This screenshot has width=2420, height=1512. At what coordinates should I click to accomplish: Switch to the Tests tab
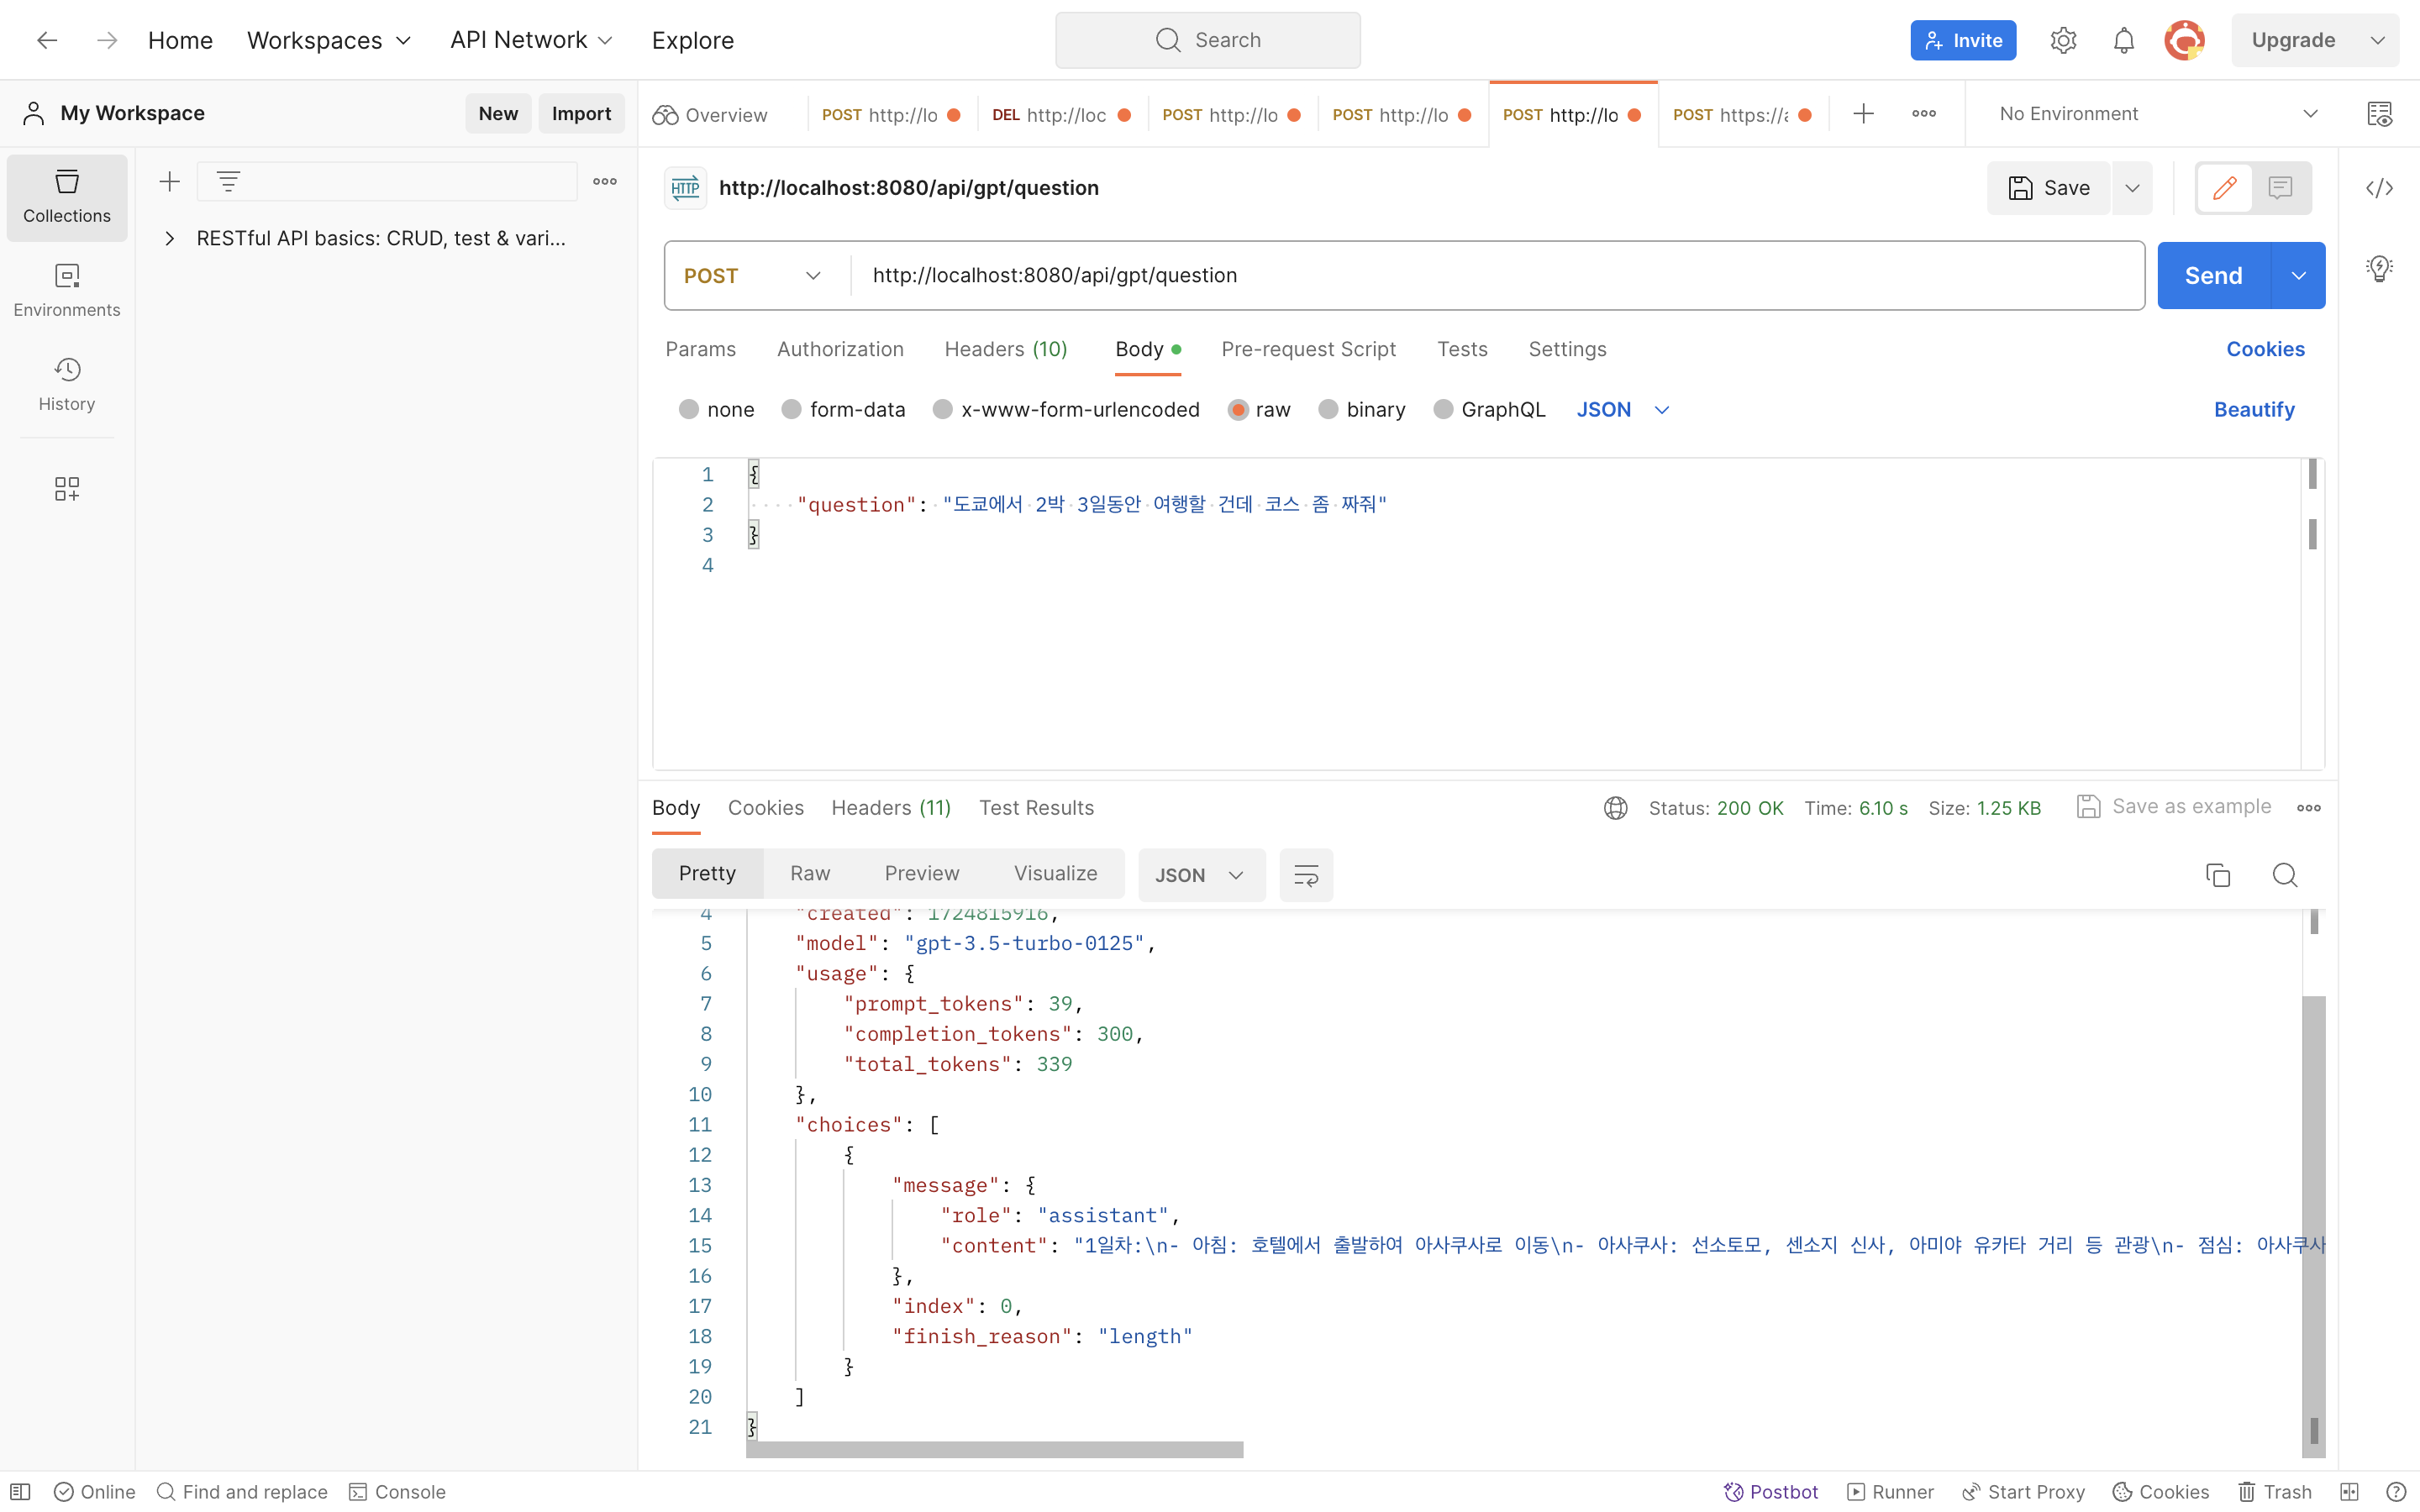click(x=1462, y=349)
